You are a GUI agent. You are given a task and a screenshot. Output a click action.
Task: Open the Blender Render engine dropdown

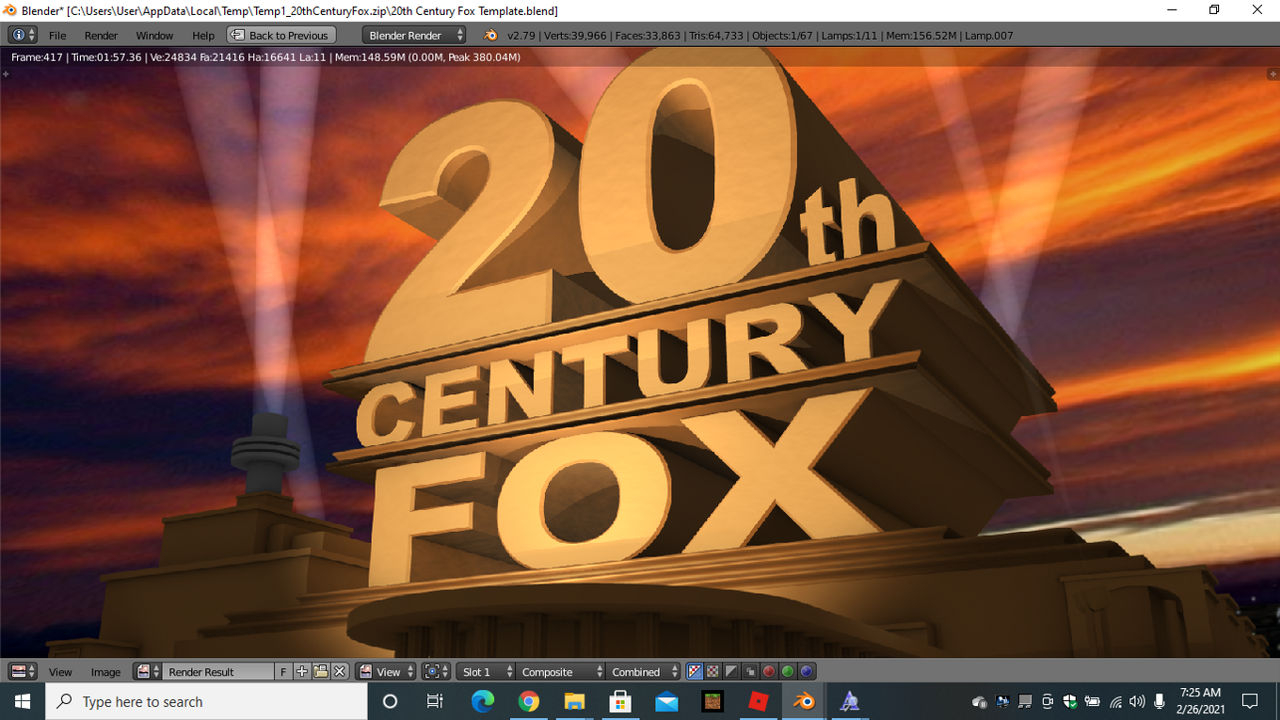pos(415,35)
